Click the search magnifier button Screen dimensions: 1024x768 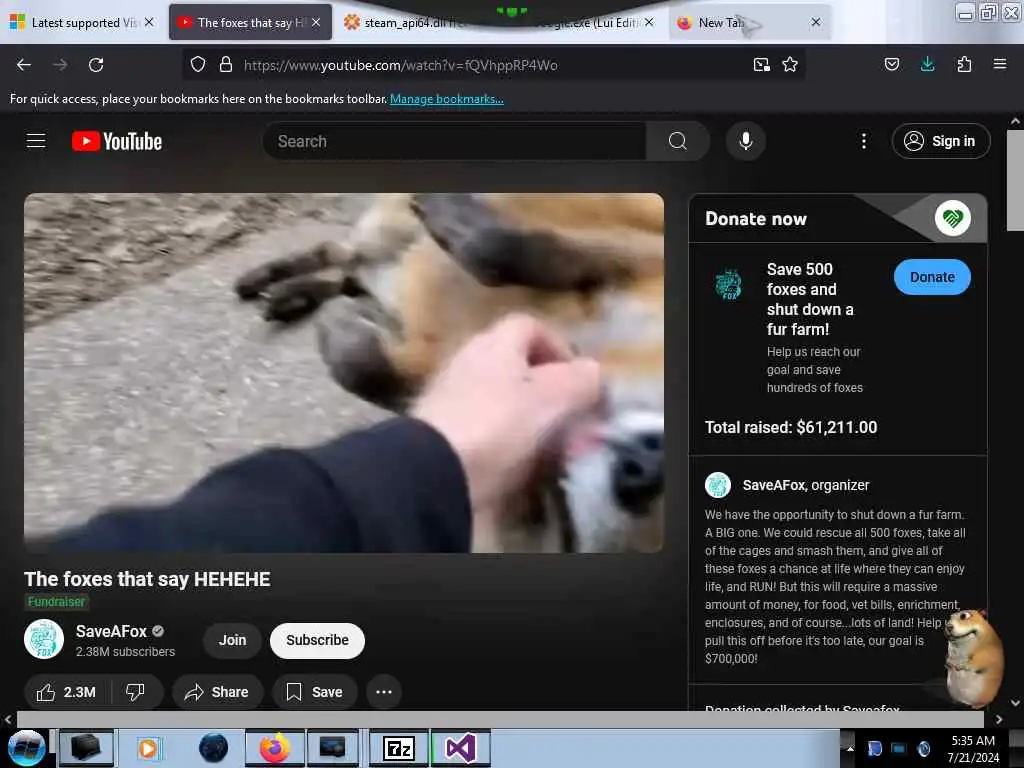677,141
